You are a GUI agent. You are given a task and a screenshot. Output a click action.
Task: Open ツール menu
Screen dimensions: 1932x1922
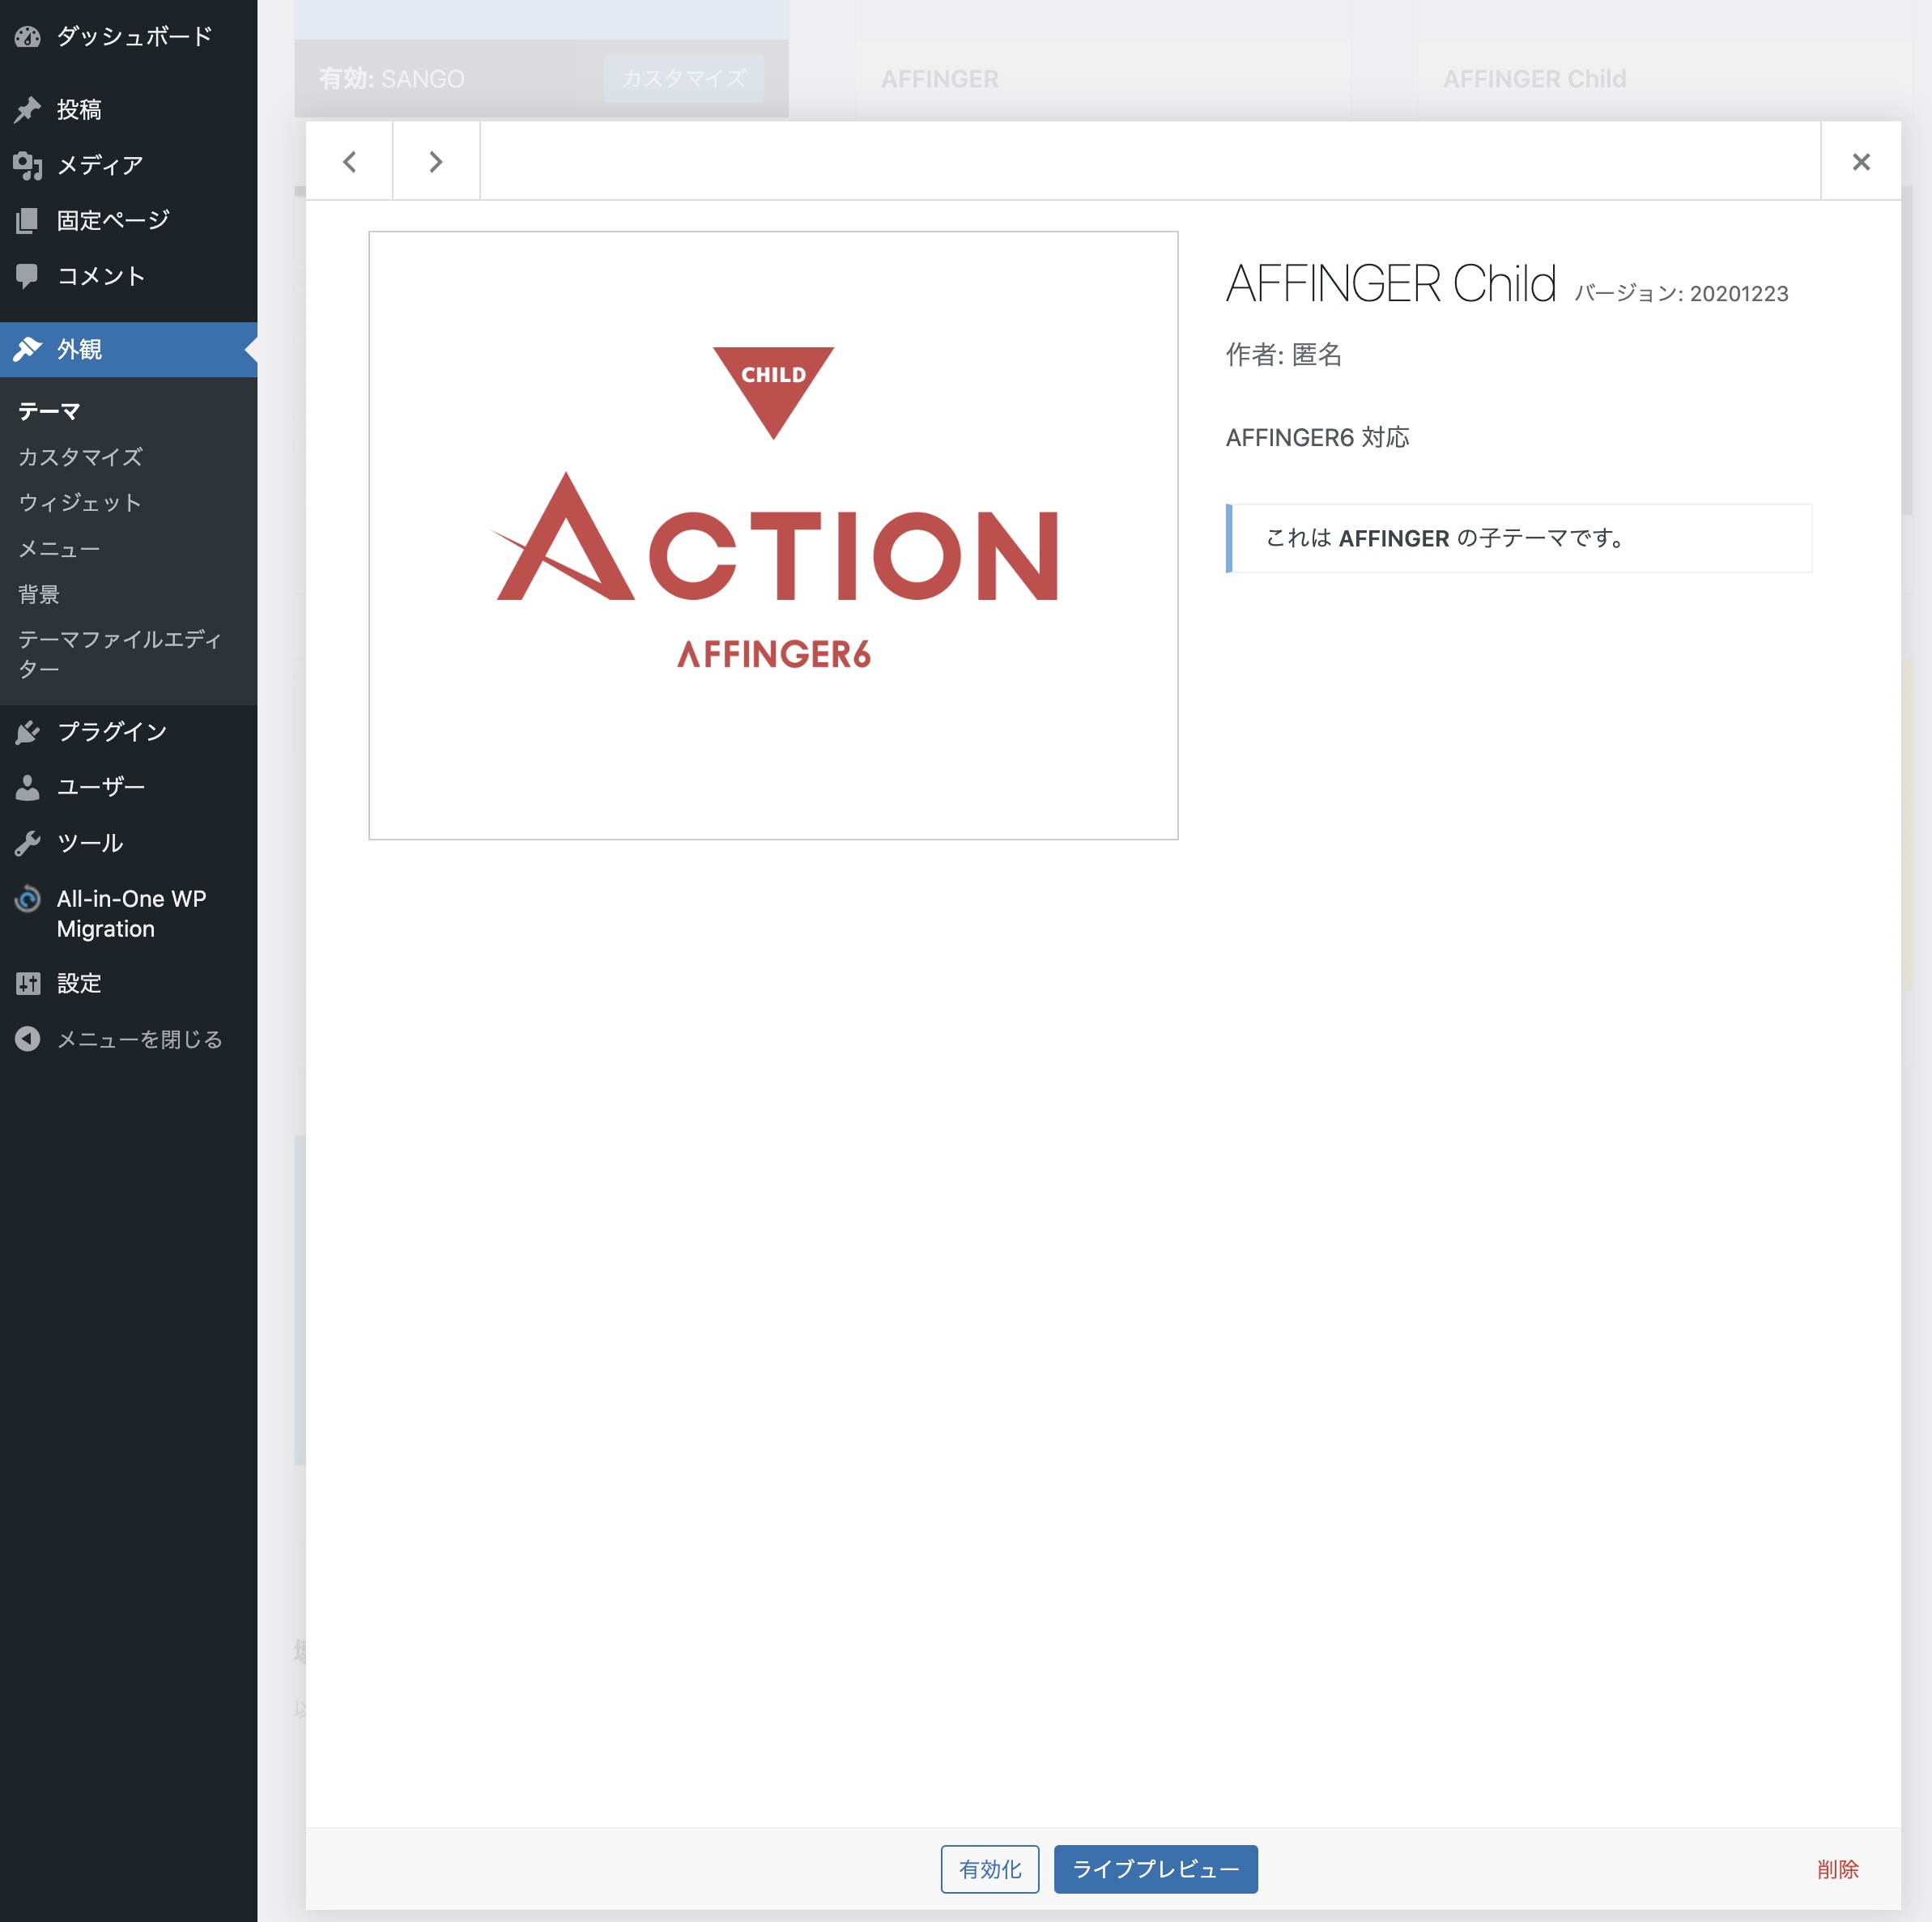[x=128, y=843]
